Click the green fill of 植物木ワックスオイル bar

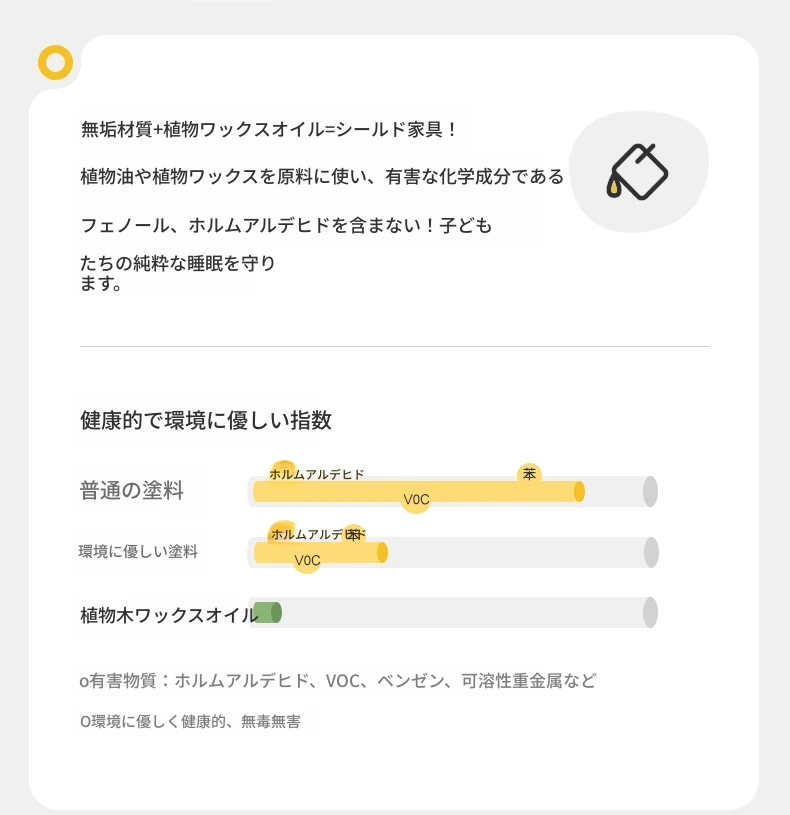[x=267, y=613]
